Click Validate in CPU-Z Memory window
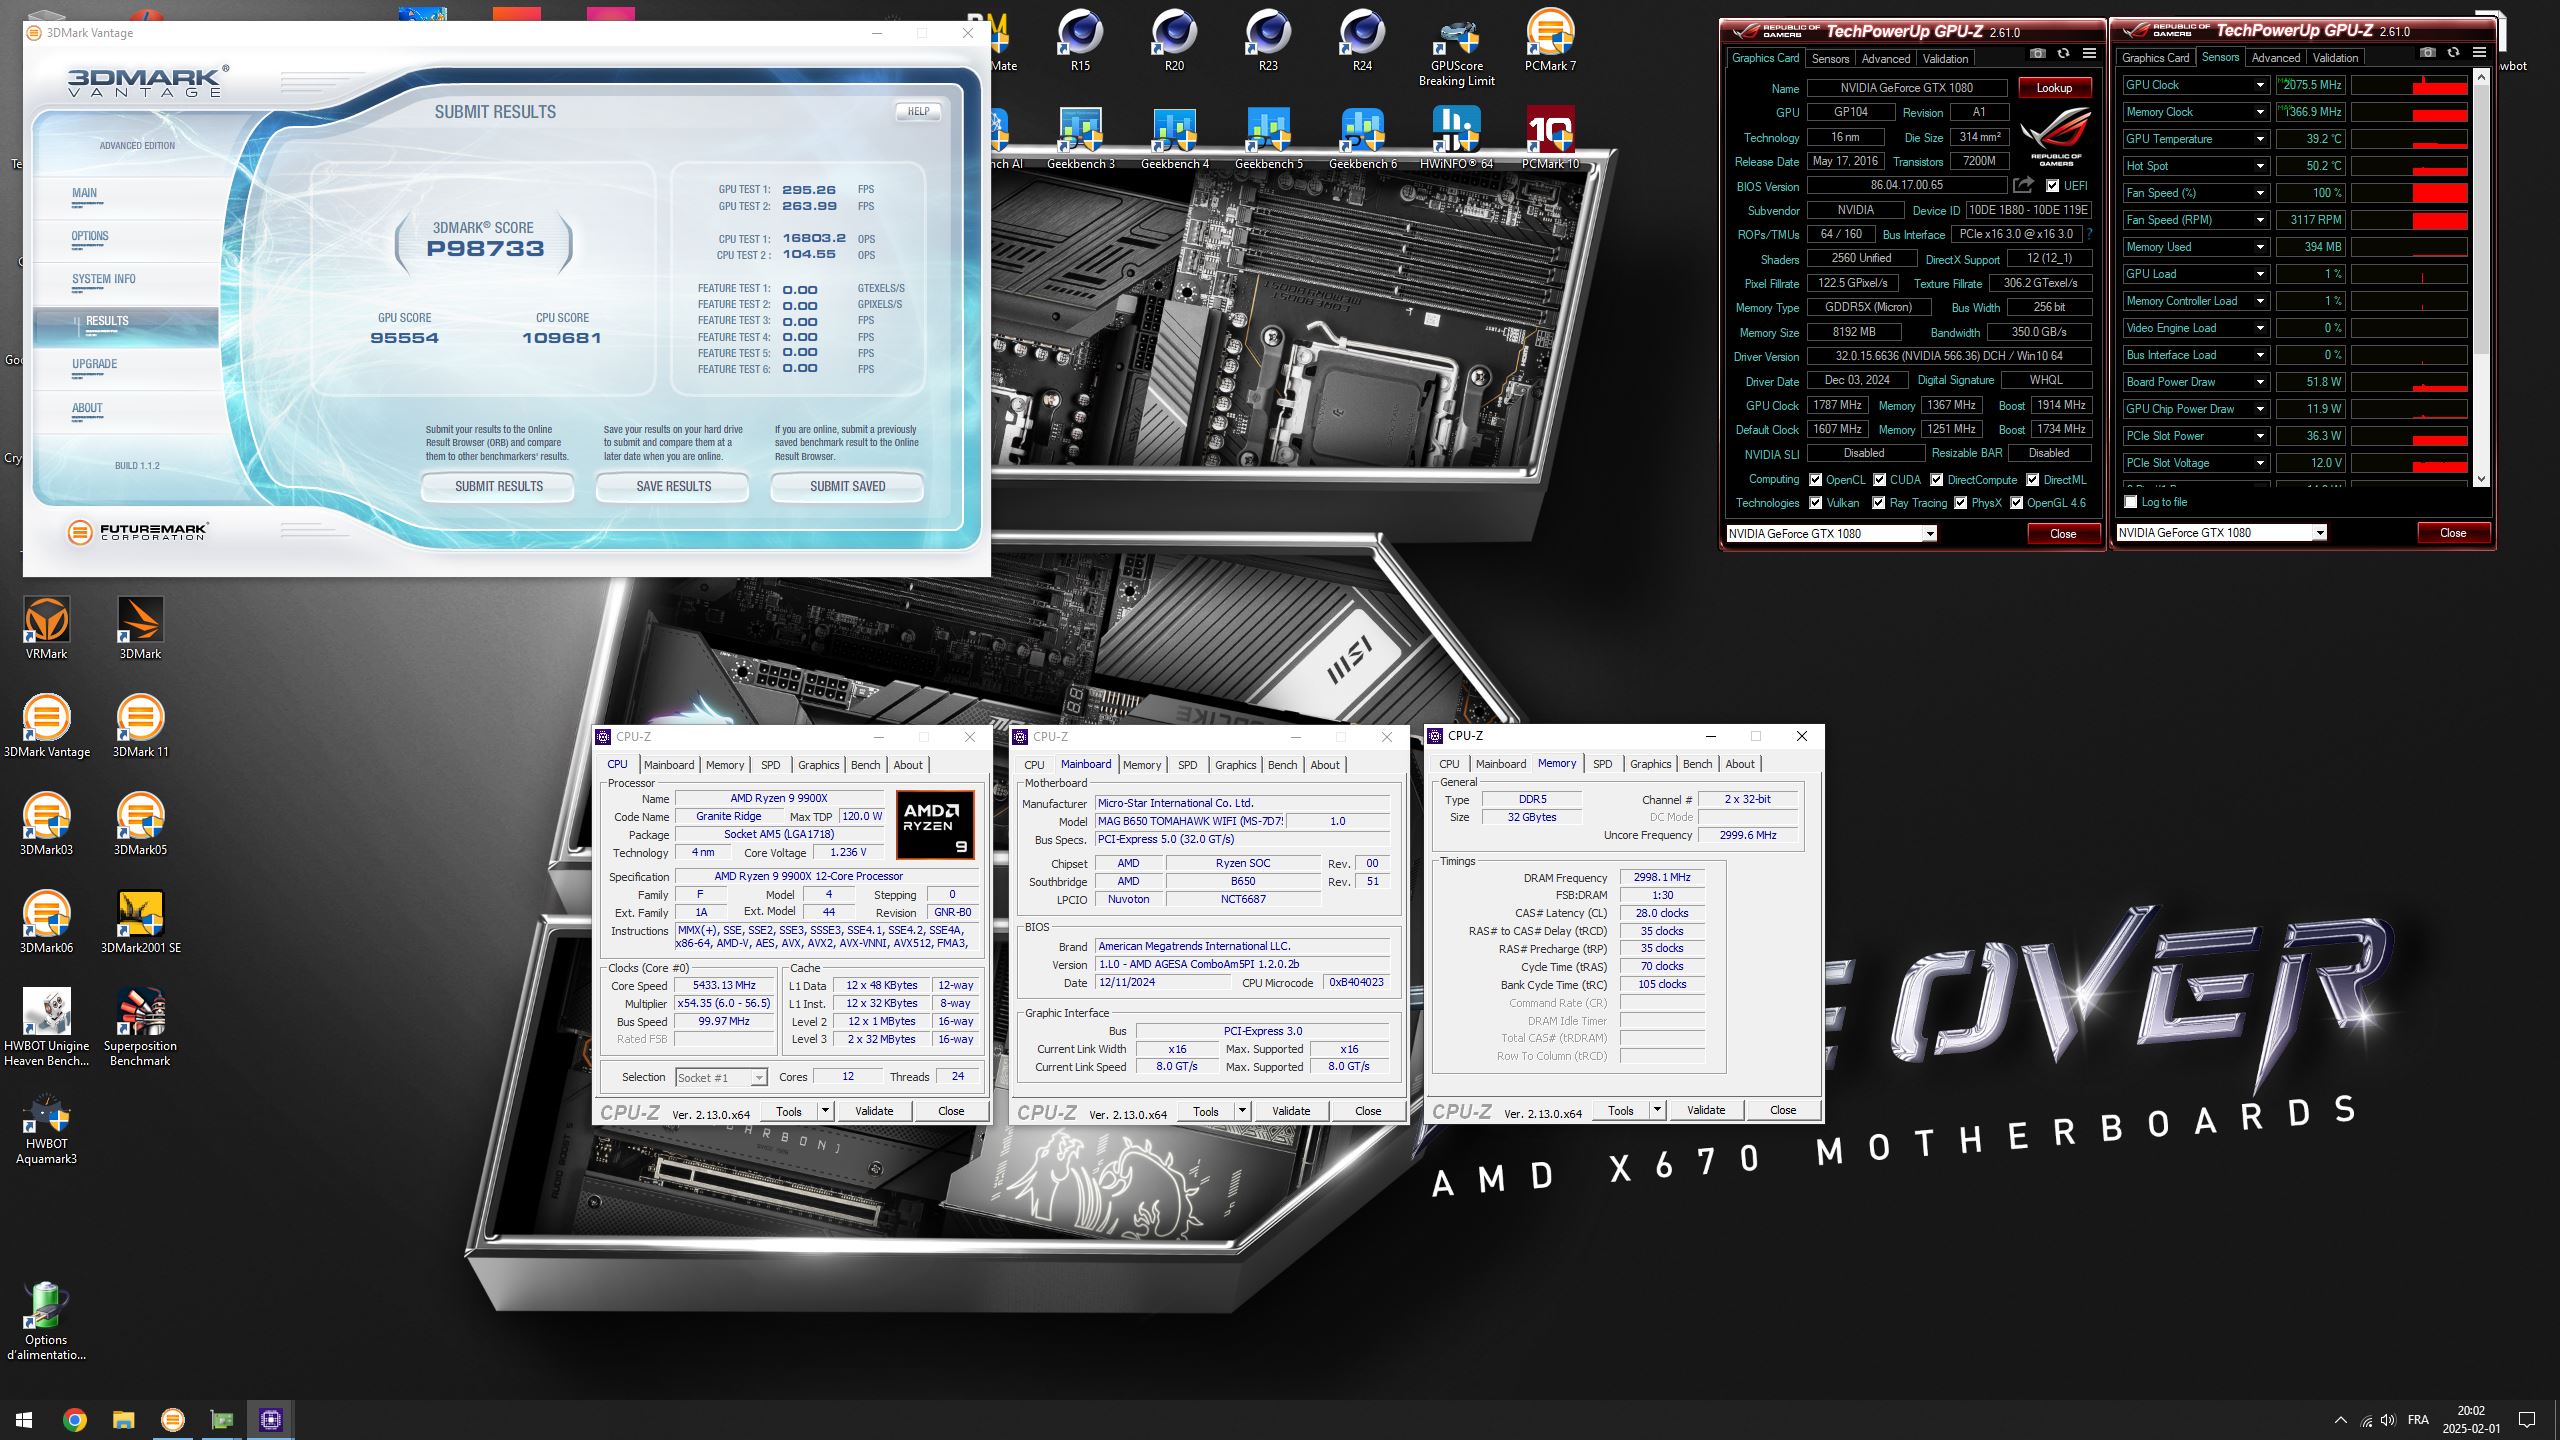The image size is (2560, 1440). pyautogui.click(x=1705, y=1110)
